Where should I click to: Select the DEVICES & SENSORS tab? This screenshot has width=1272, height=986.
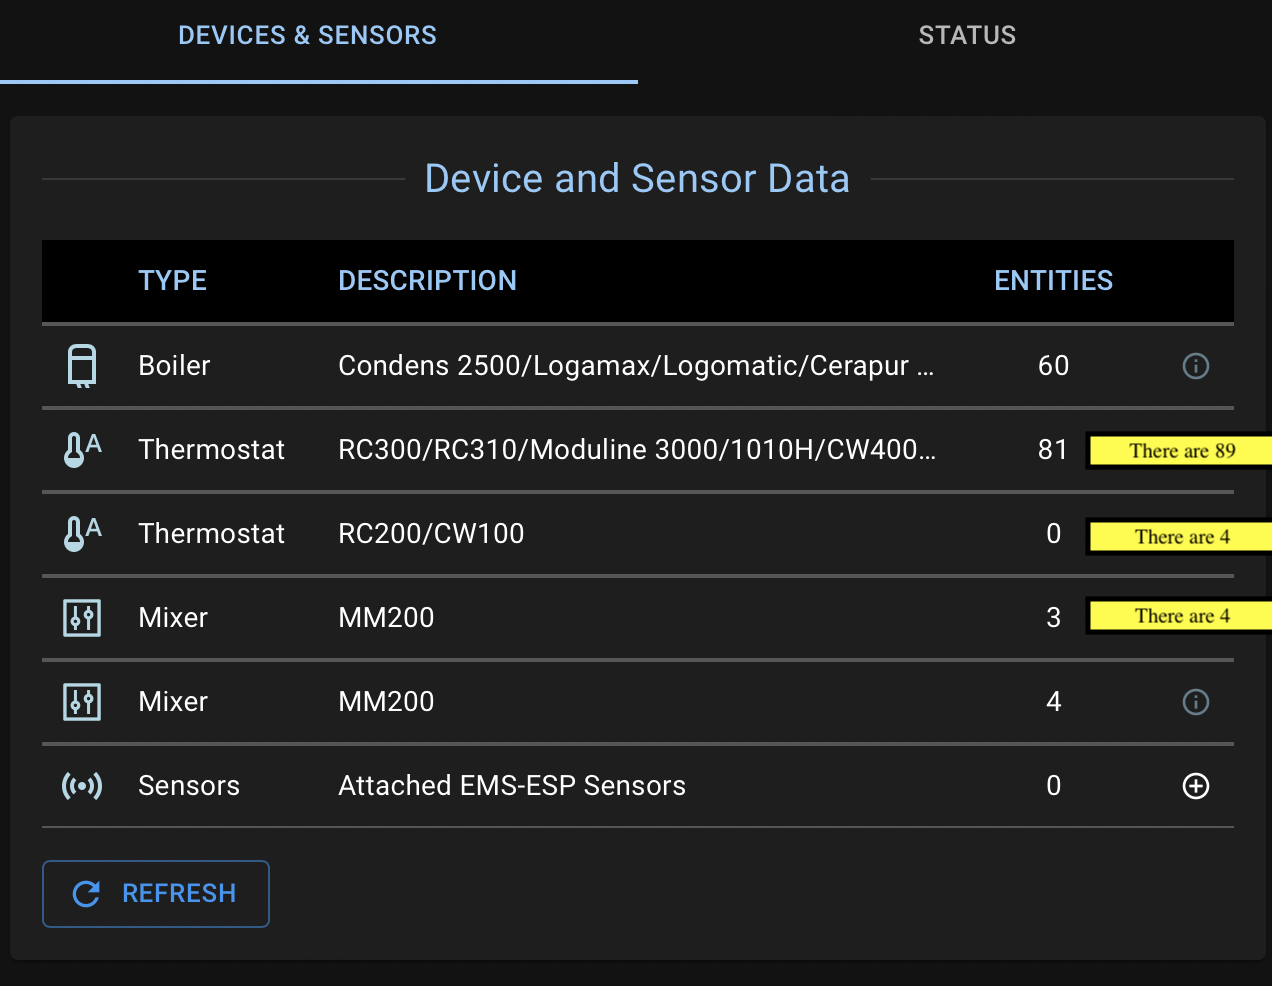(307, 35)
